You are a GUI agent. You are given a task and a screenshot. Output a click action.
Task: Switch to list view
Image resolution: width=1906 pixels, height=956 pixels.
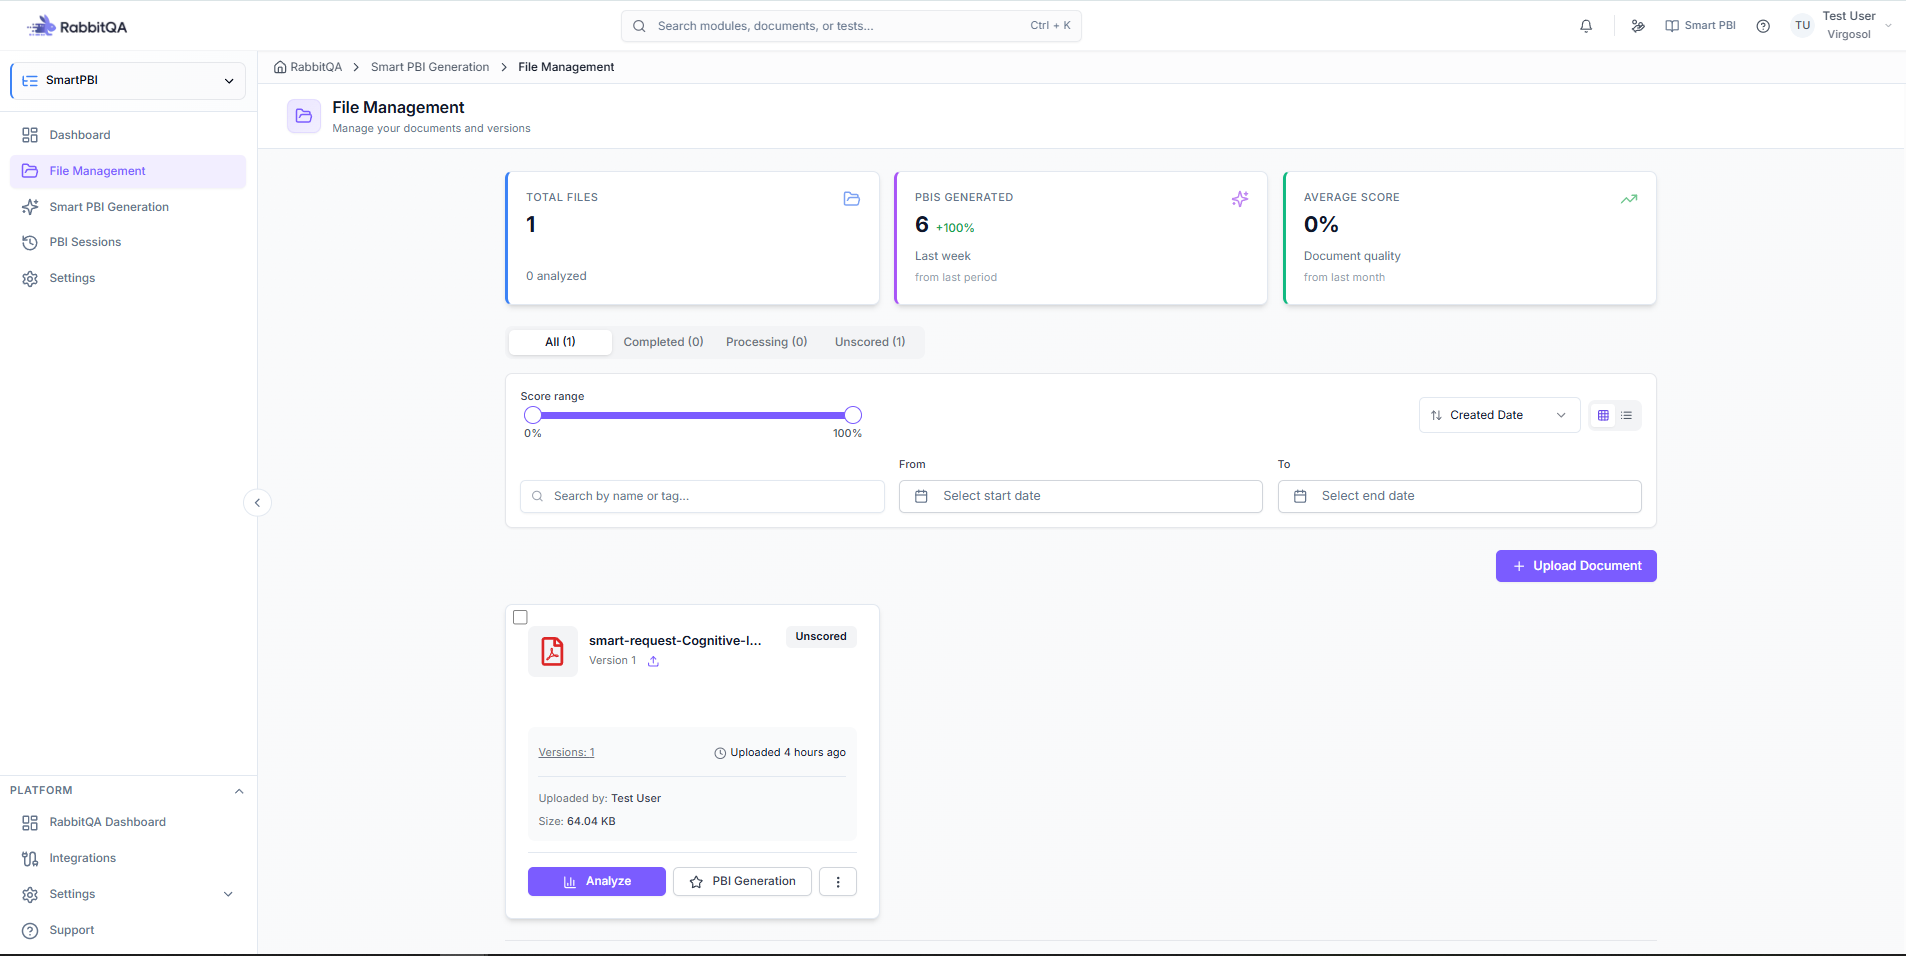click(x=1627, y=415)
